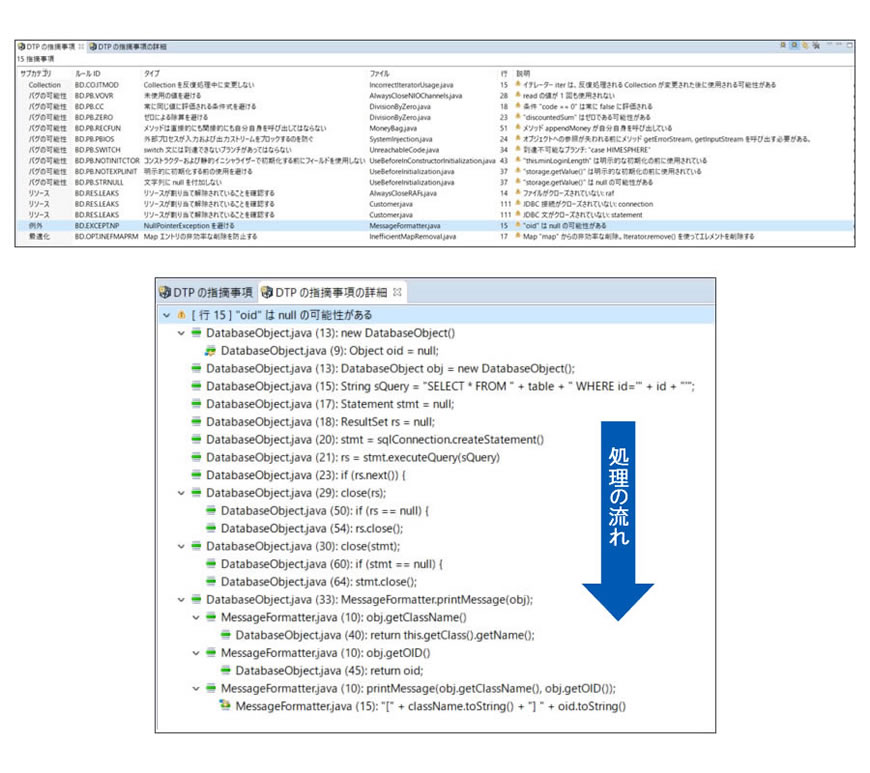This screenshot has height=773, width=870.
Task: Click step icon beside "(45): return oid;"
Action: click(x=225, y=670)
